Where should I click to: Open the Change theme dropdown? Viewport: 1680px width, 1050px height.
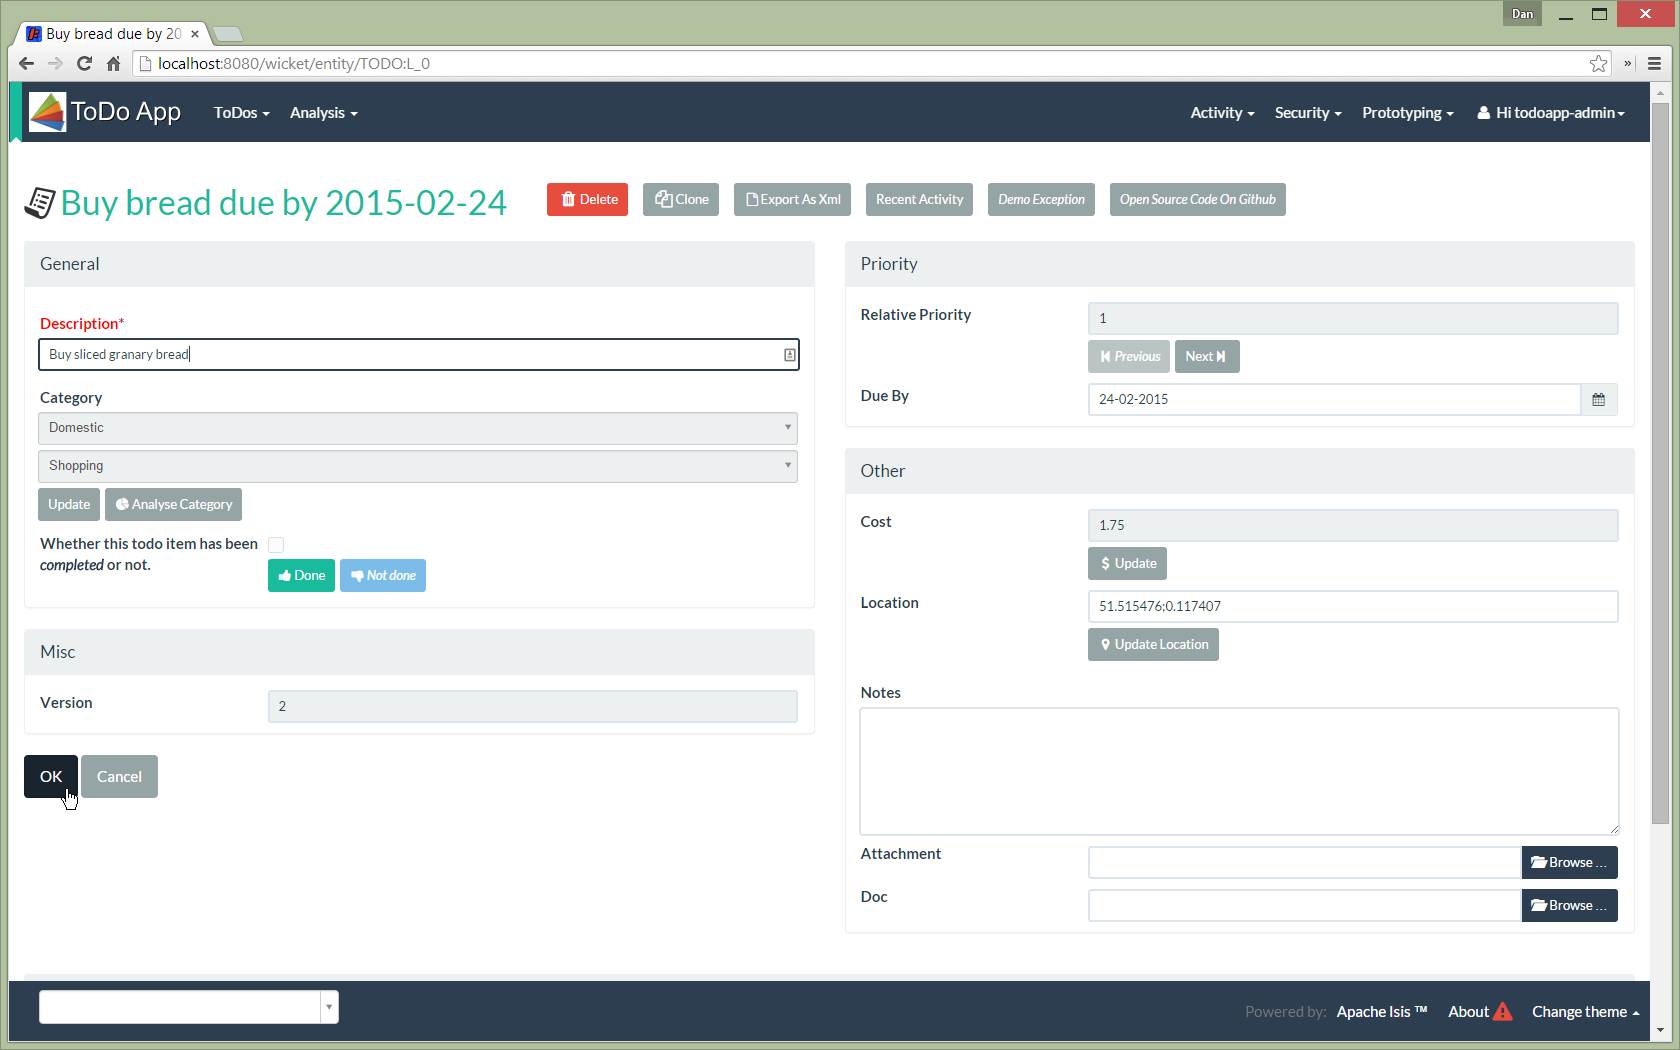point(1585,1012)
